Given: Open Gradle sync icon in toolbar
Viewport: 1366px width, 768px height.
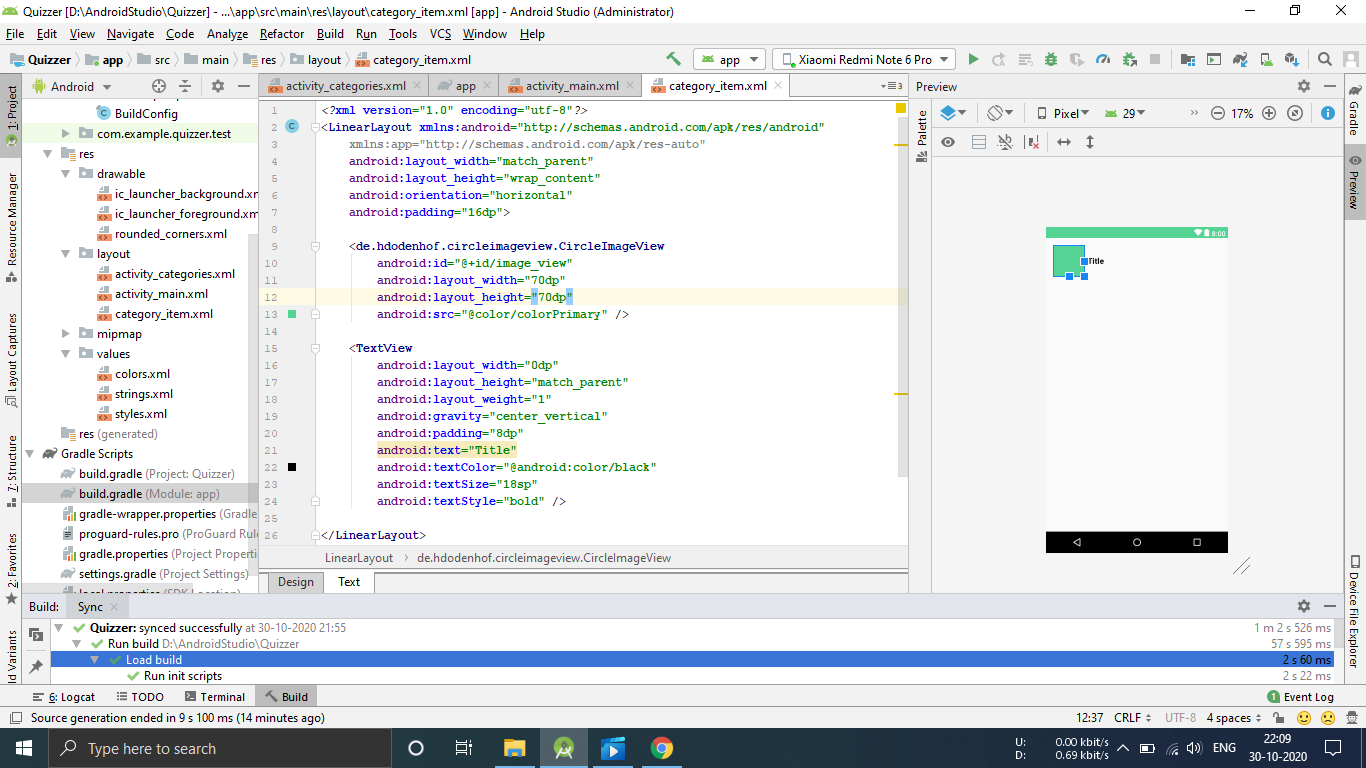Looking at the screenshot, I should tap(1240, 59).
